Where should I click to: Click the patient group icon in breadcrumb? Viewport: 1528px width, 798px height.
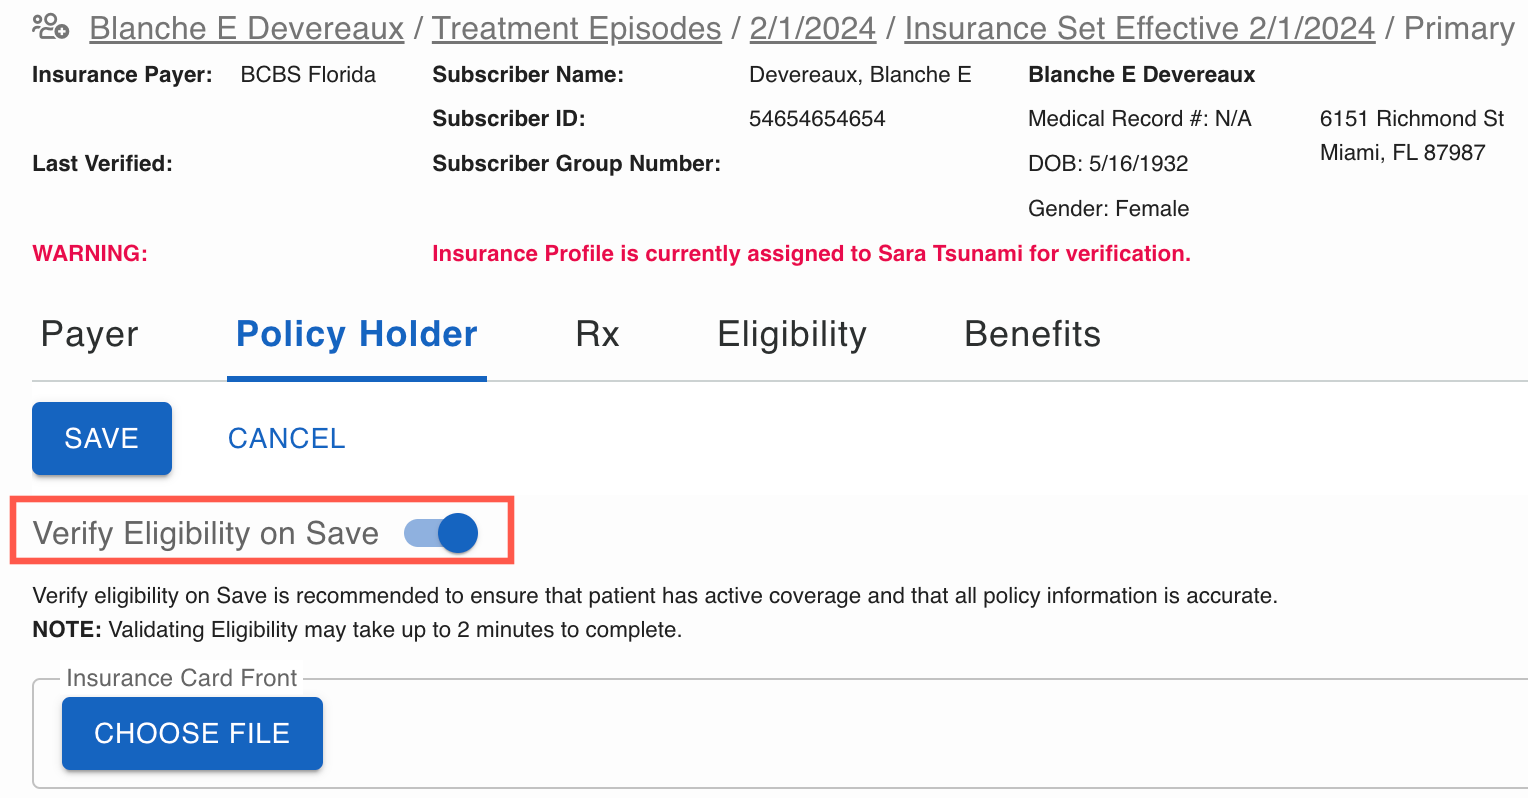[x=50, y=26]
